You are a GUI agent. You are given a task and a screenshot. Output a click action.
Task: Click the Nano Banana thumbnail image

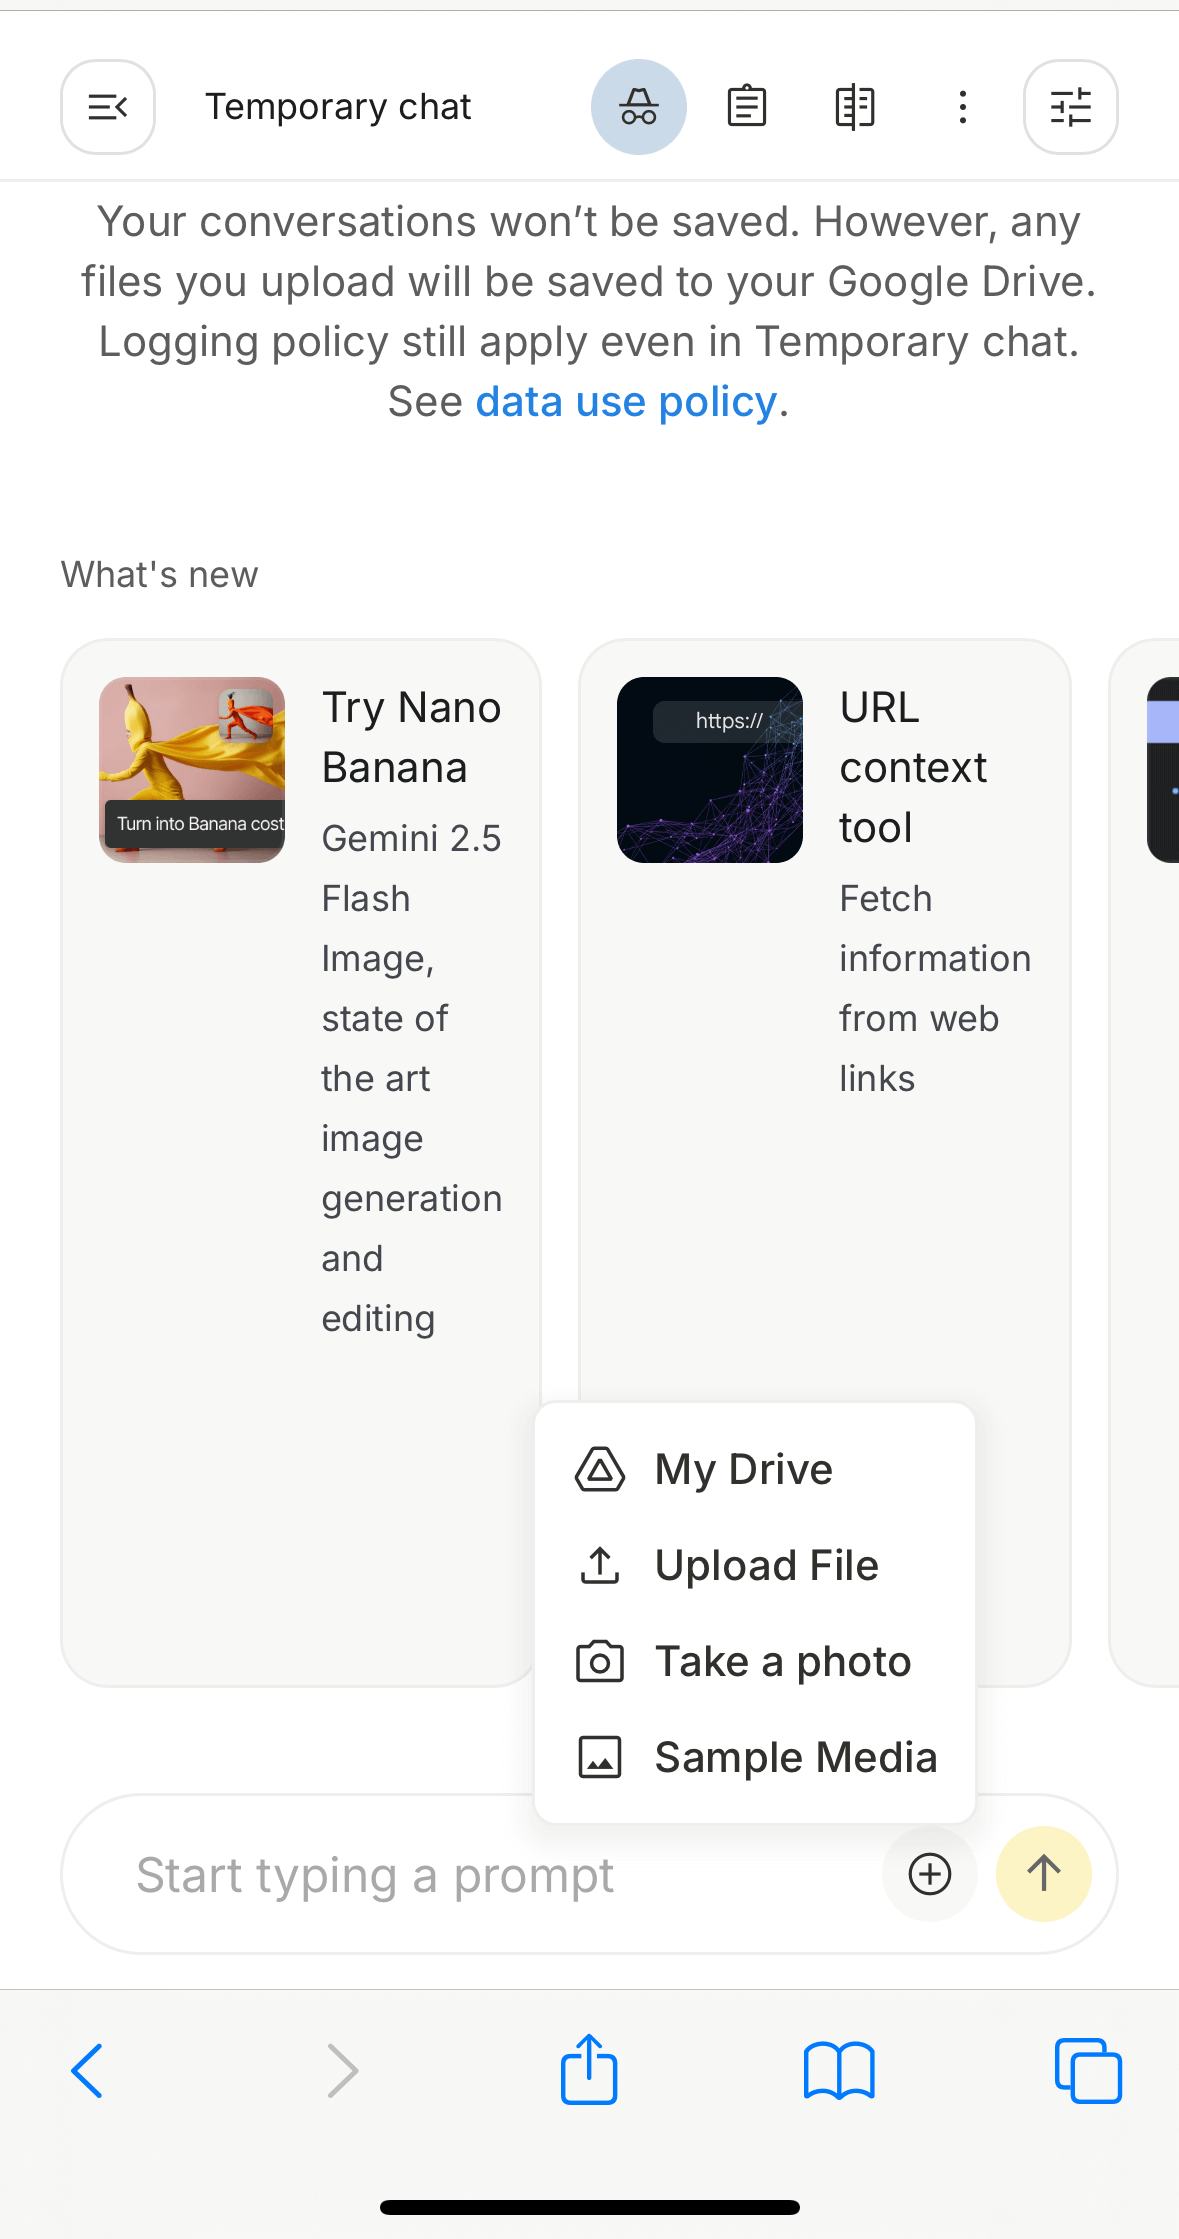pyautogui.click(x=192, y=770)
